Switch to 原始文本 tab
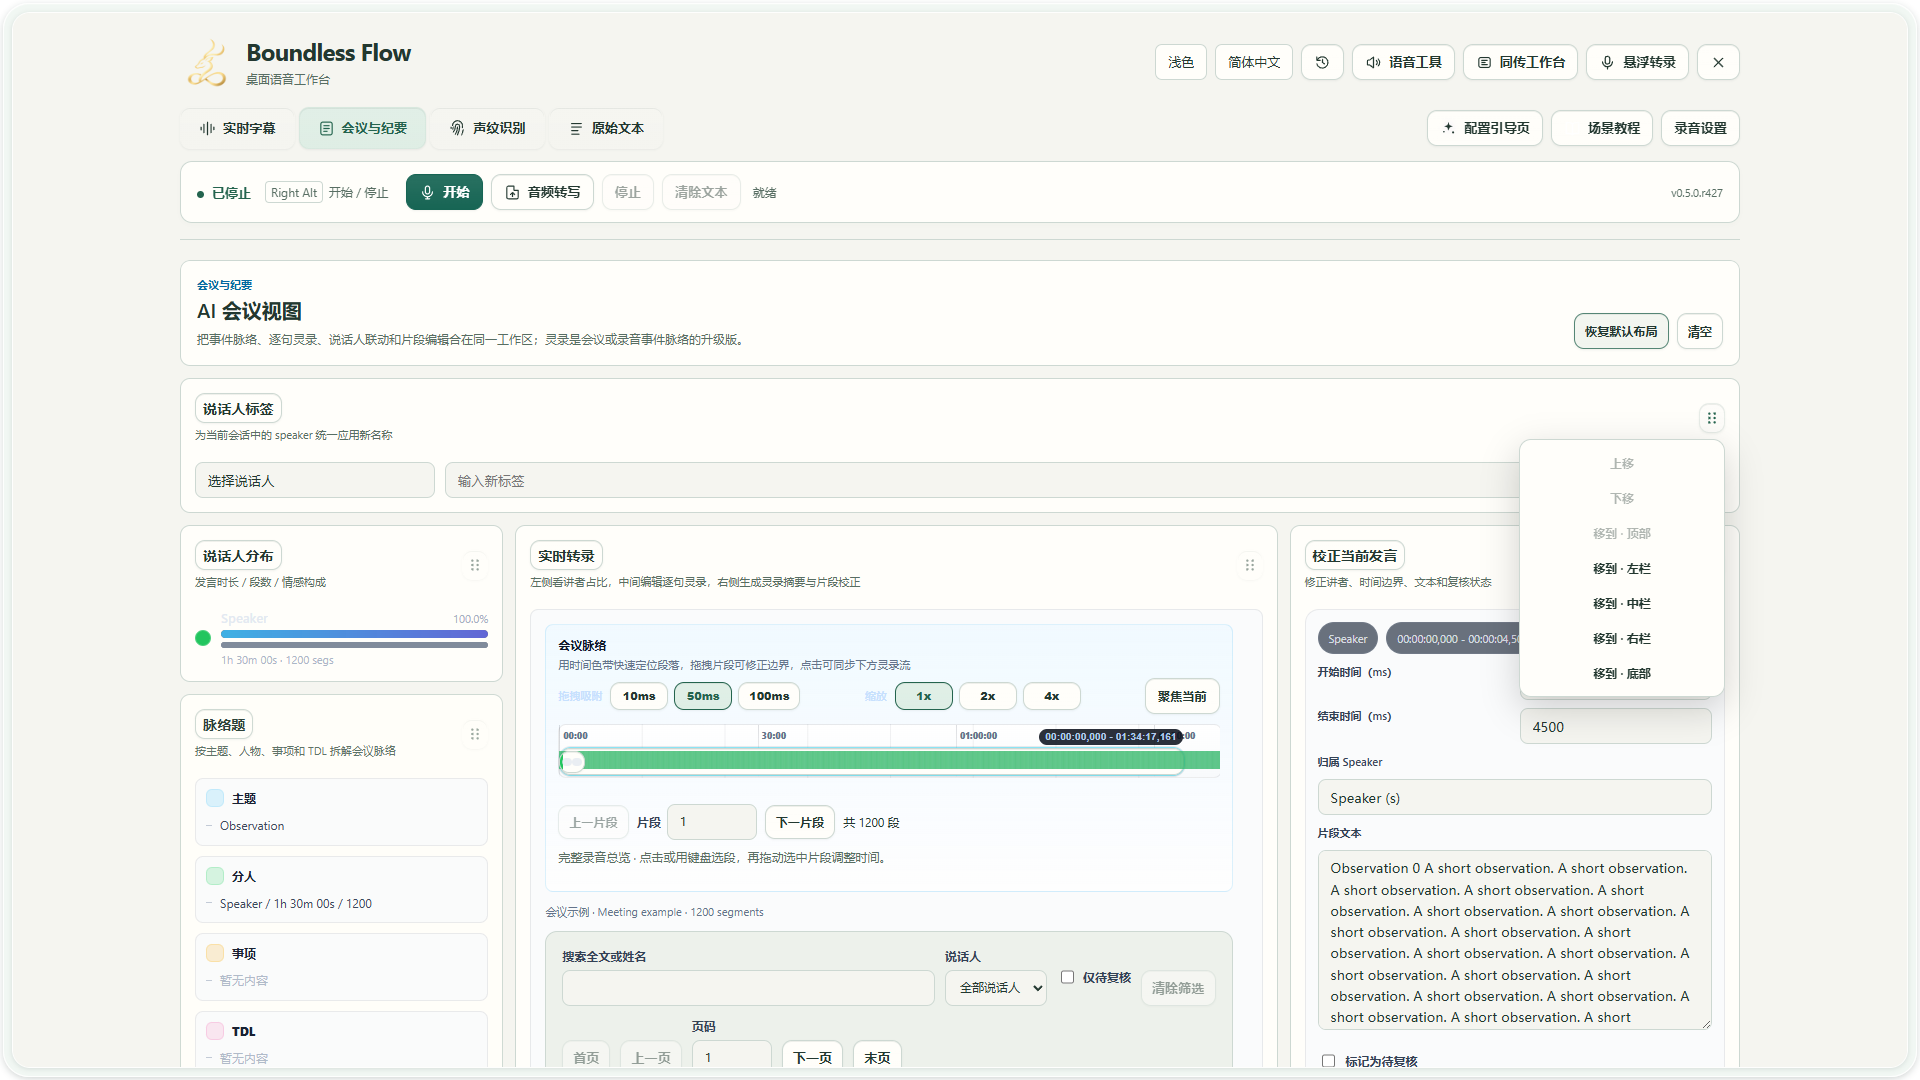This screenshot has width=1920, height=1080. tap(606, 128)
